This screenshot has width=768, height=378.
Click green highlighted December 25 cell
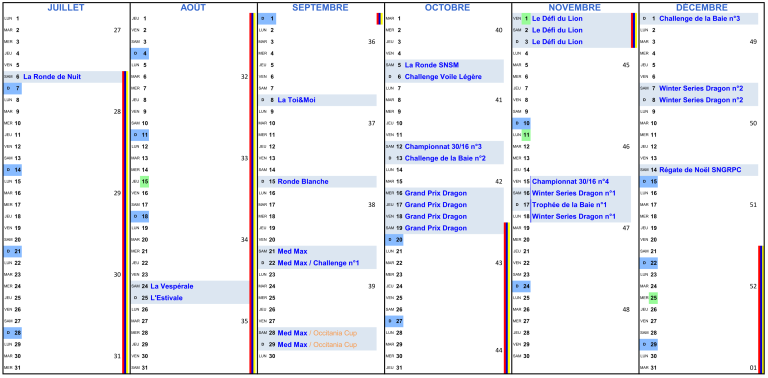[x=653, y=298]
